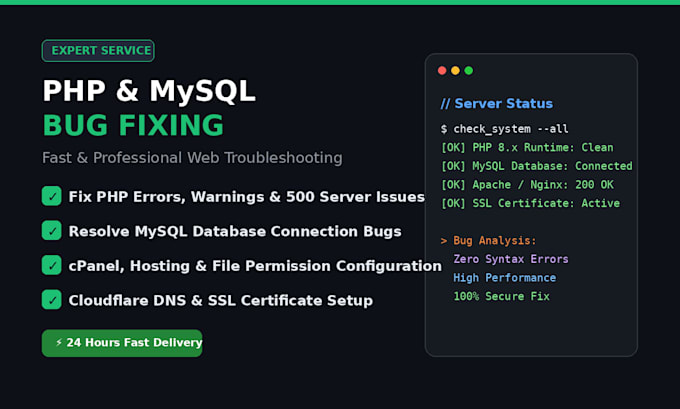Click 'Resolve MySQL Database Connection Bugs' text
Viewport: 680px width, 409px height.
pos(235,231)
